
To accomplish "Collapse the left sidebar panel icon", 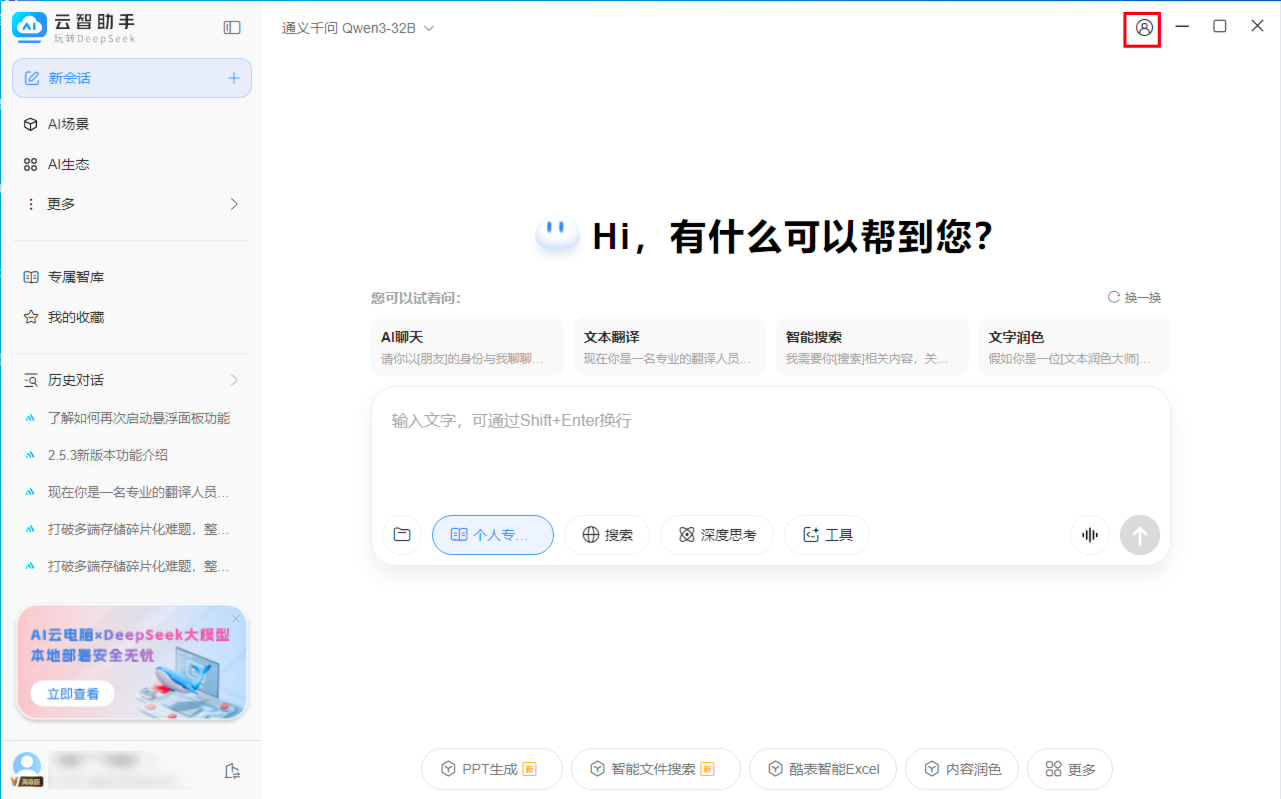I will pos(232,28).
